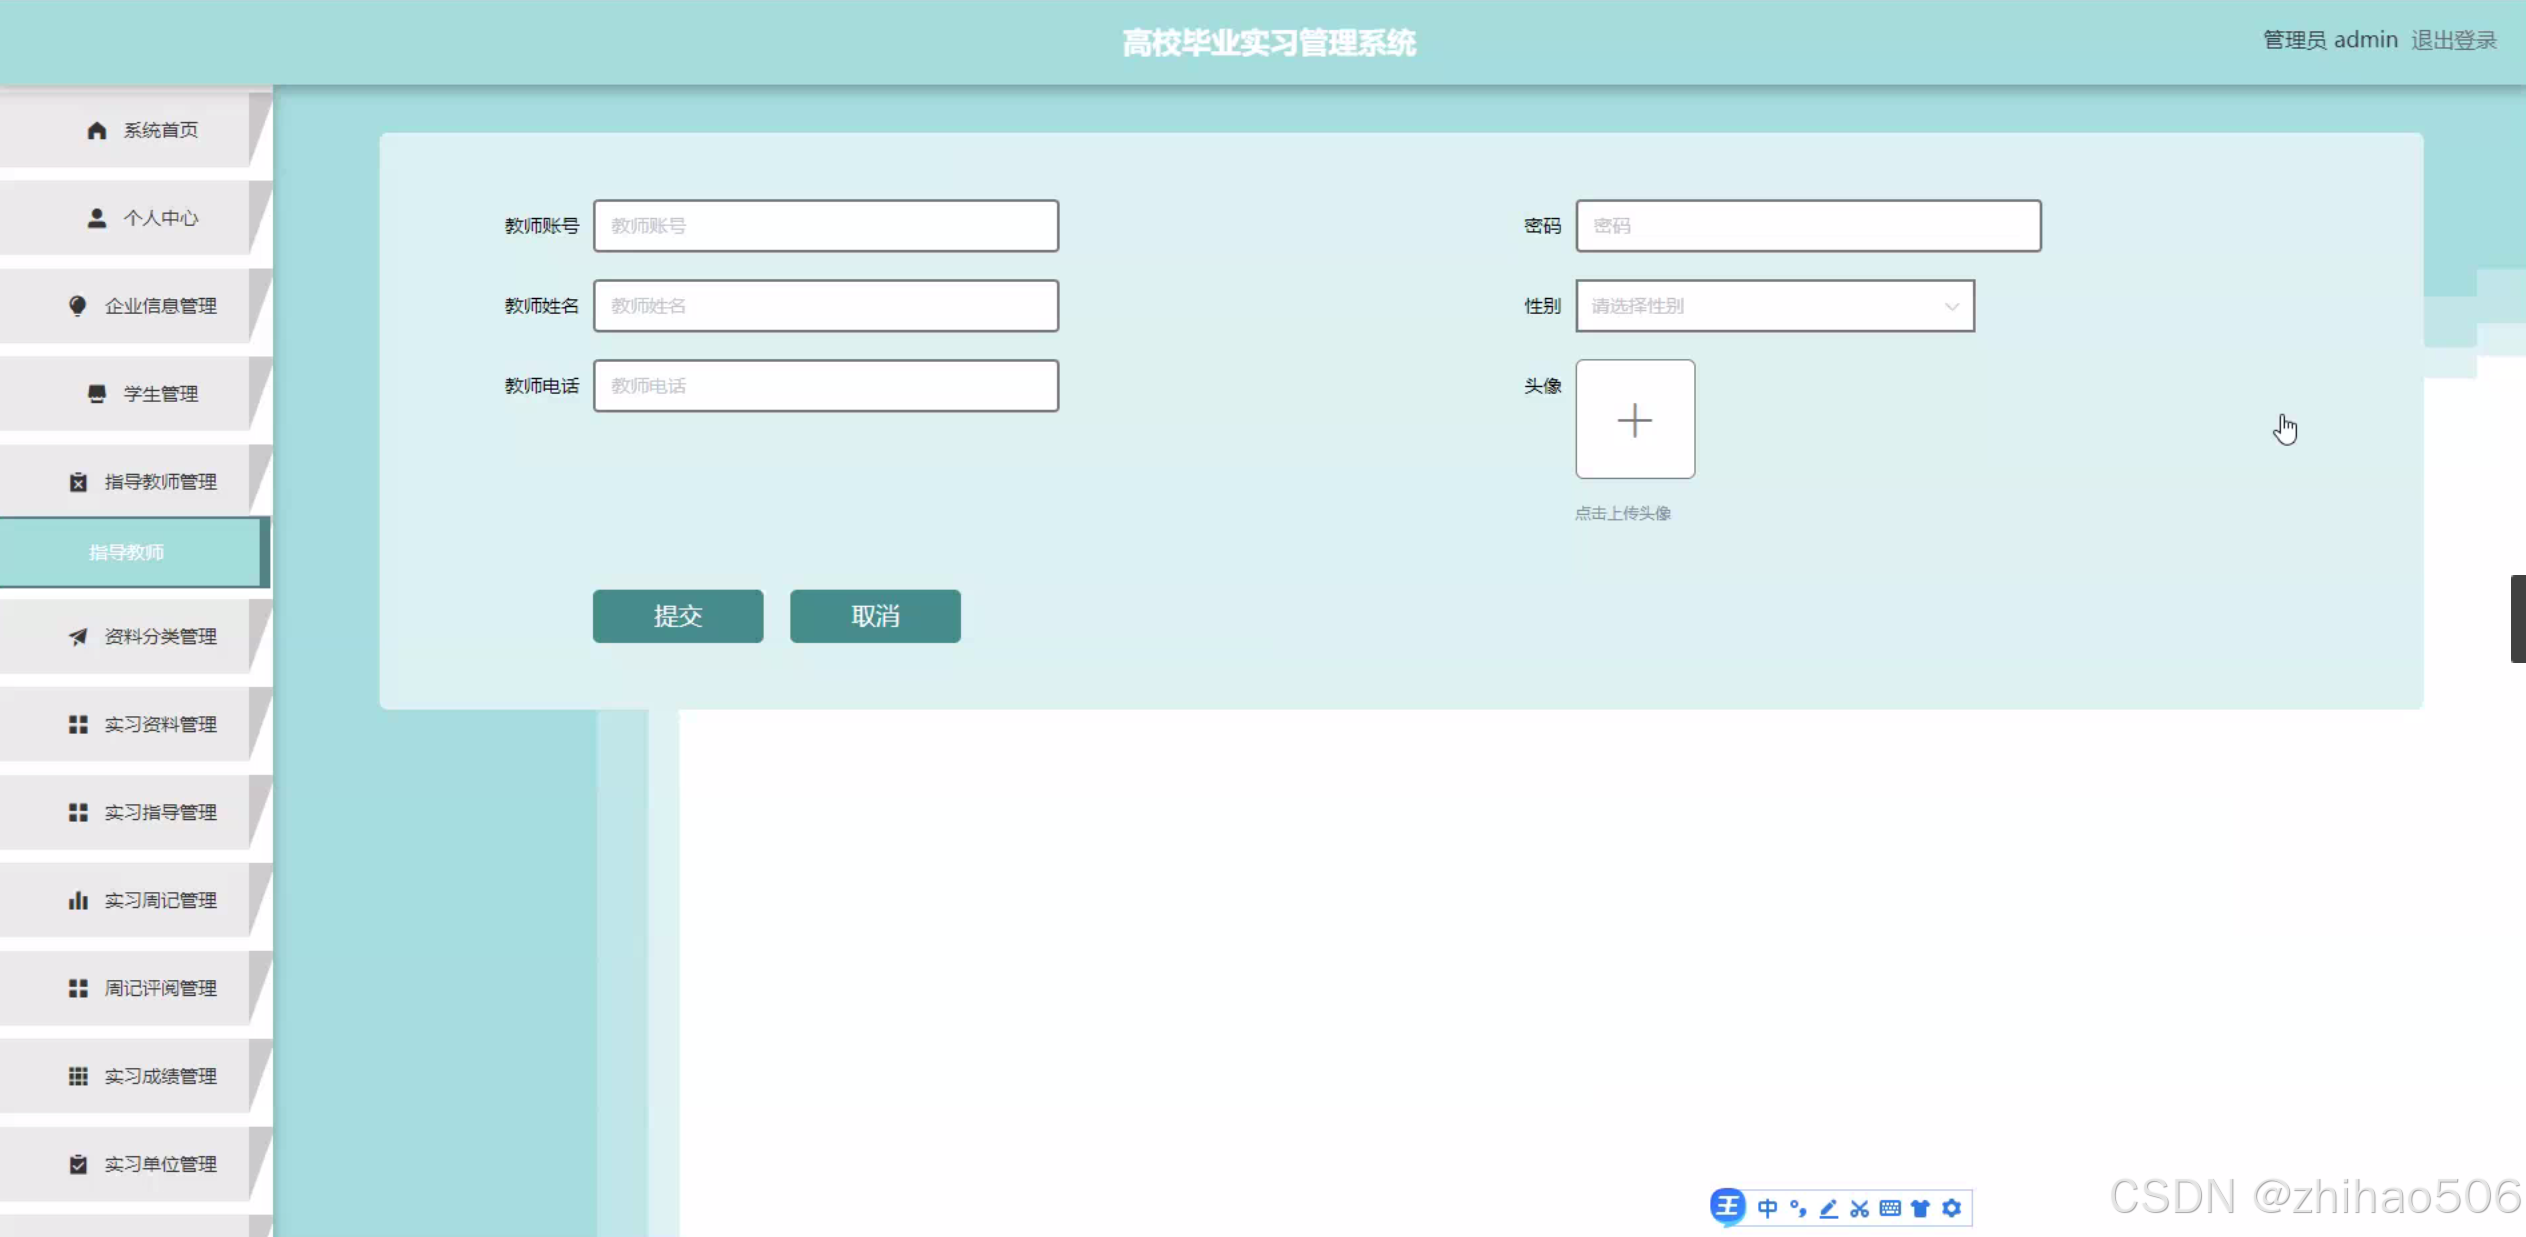Click the home icon beside 系统首页

click(96, 129)
